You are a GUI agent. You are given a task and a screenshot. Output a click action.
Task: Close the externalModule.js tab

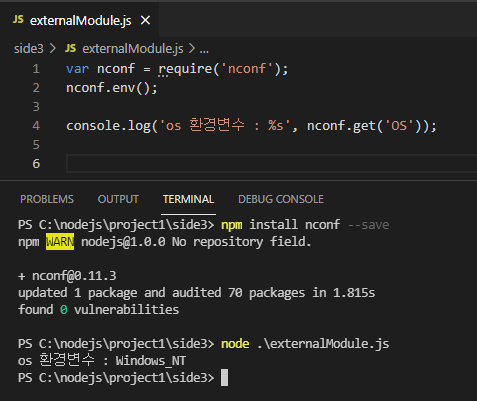pyautogui.click(x=145, y=20)
